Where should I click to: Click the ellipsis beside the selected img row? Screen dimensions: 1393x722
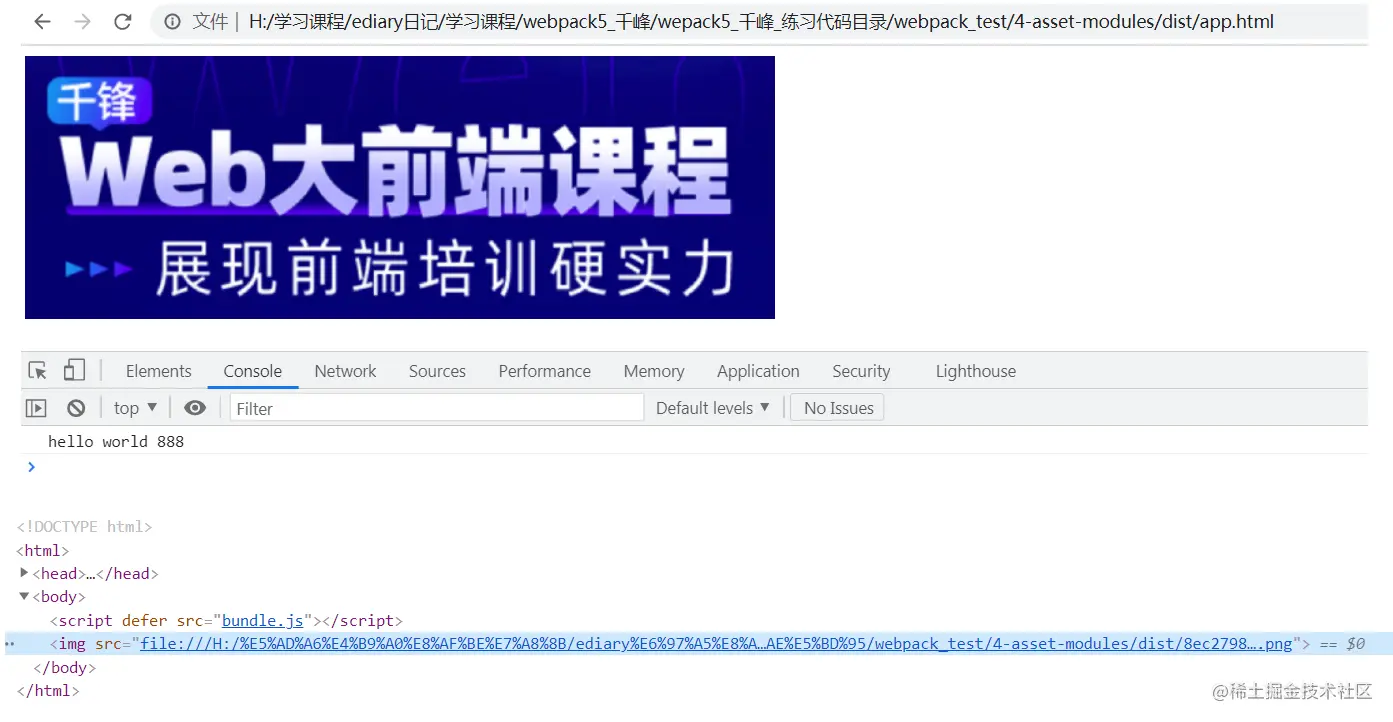pyautogui.click(x=9, y=644)
